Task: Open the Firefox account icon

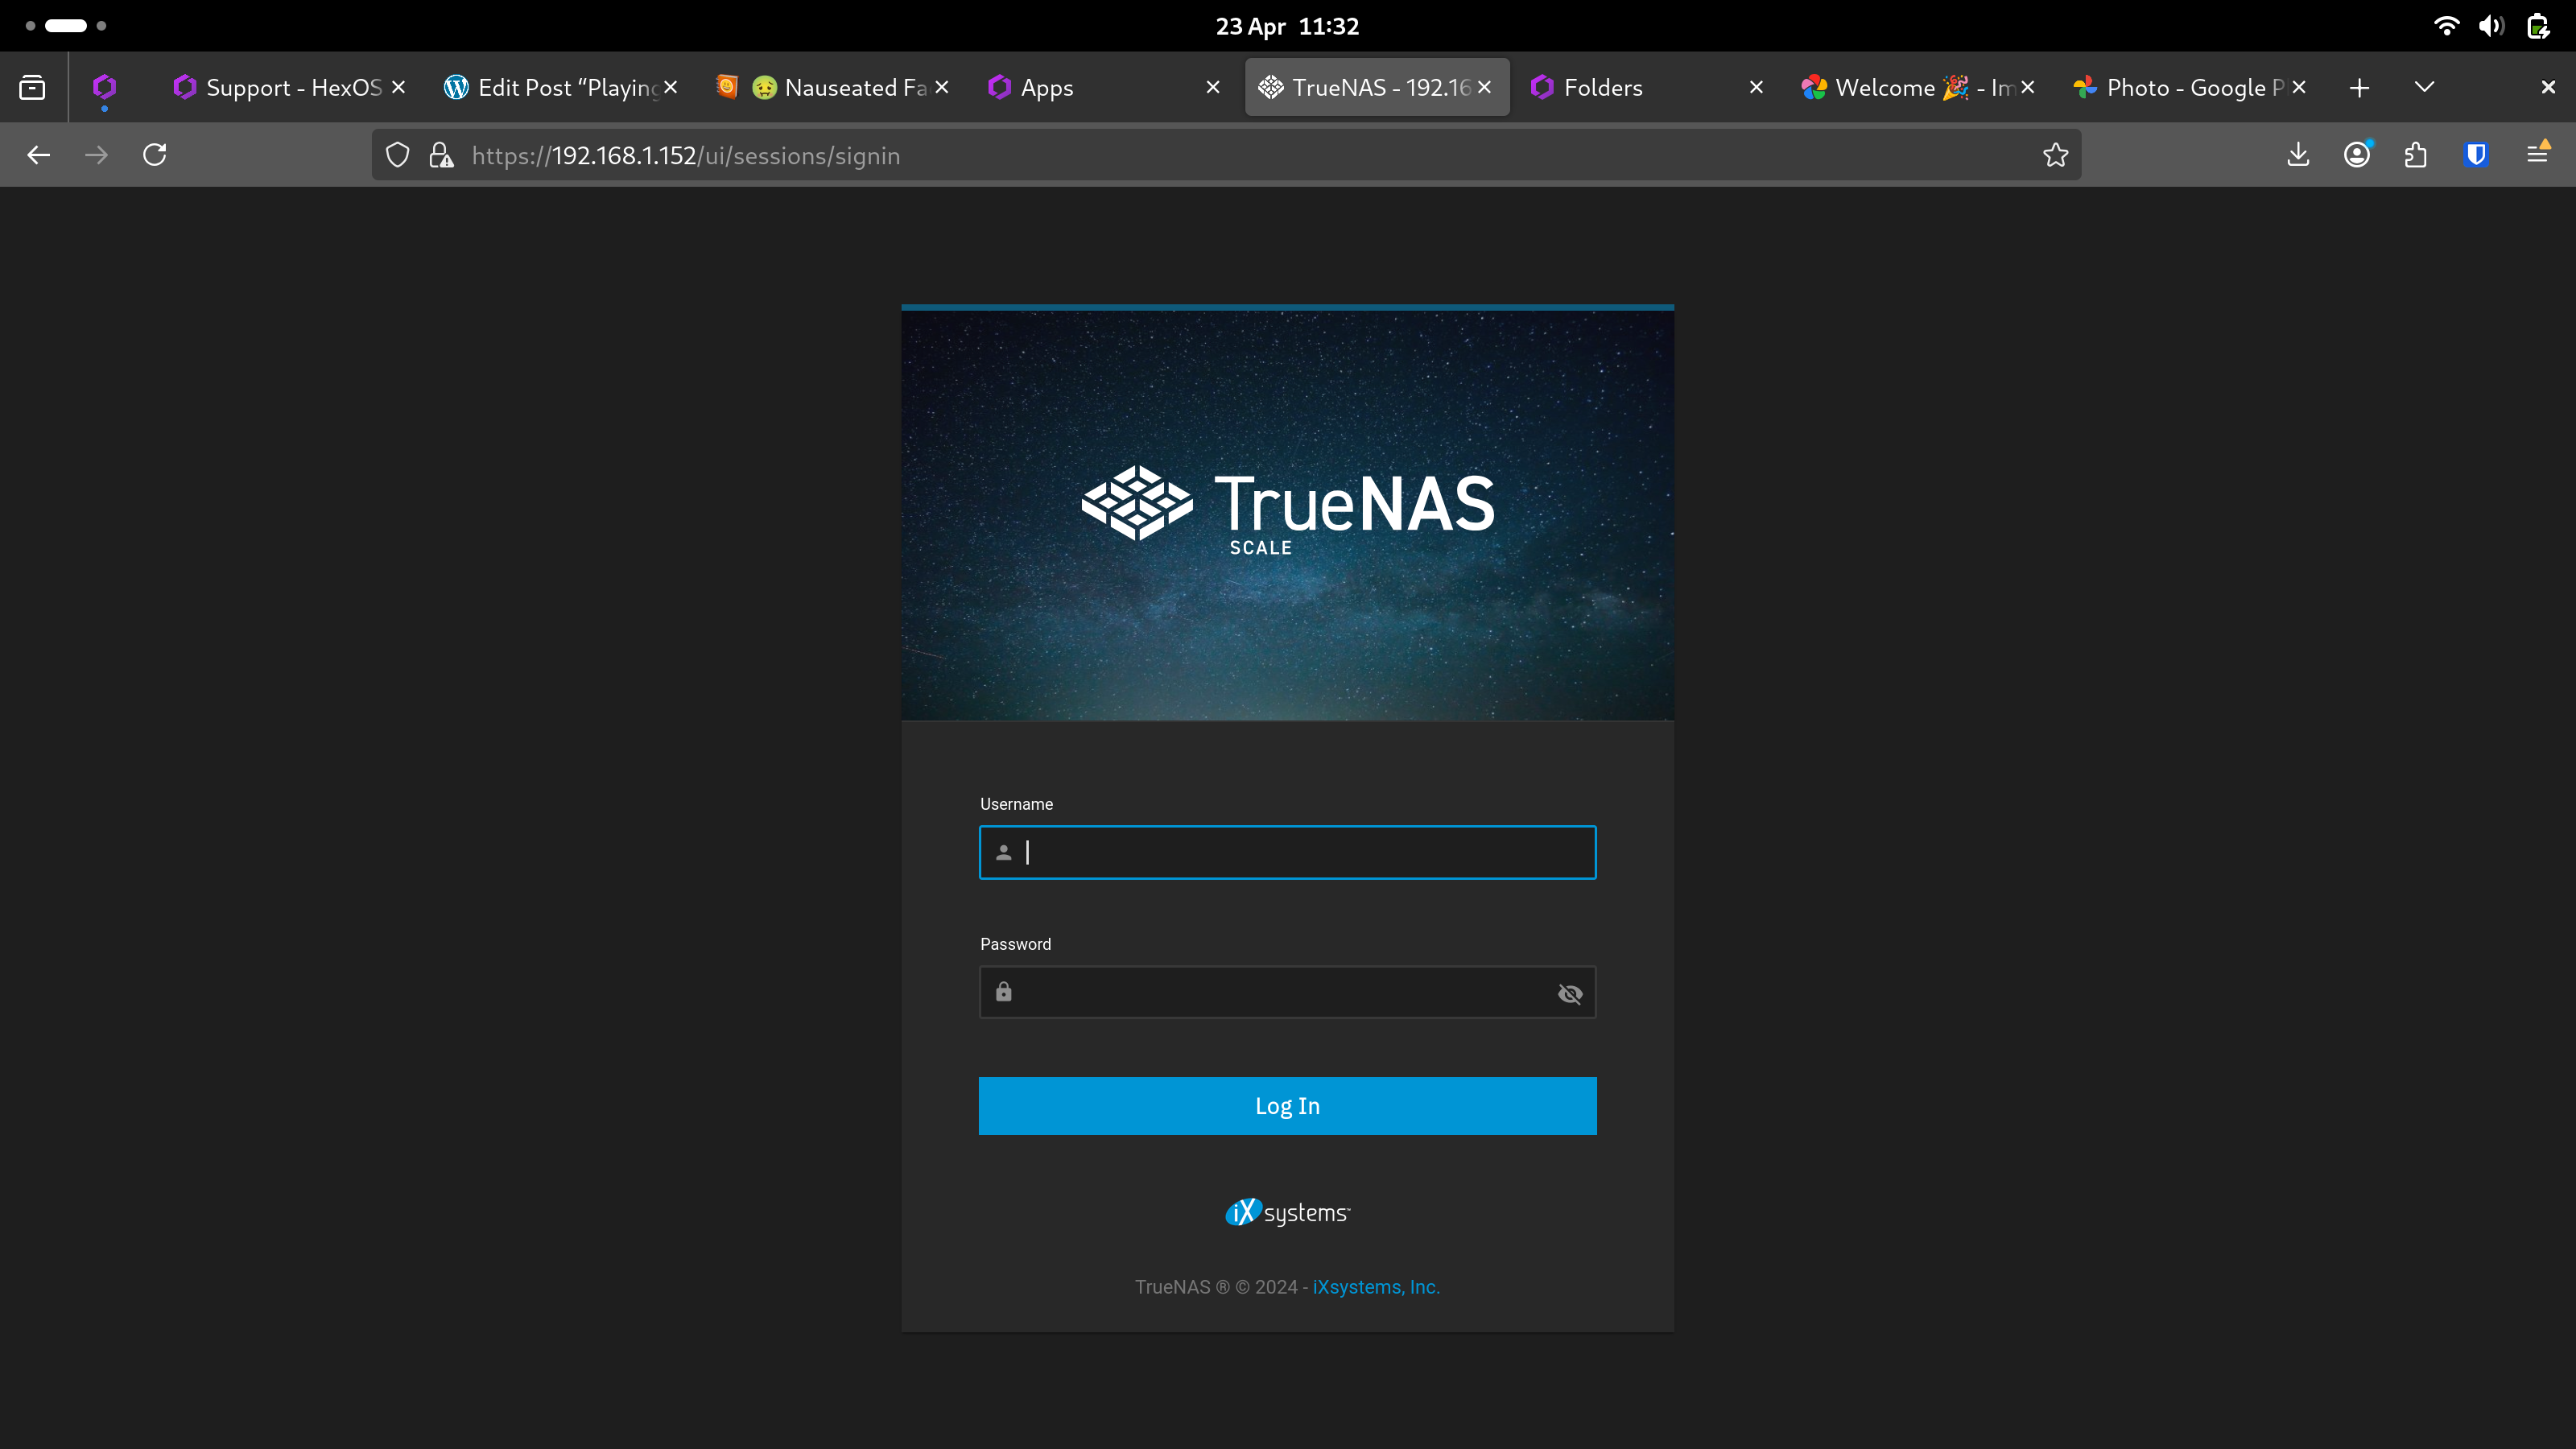Action: click(2357, 155)
